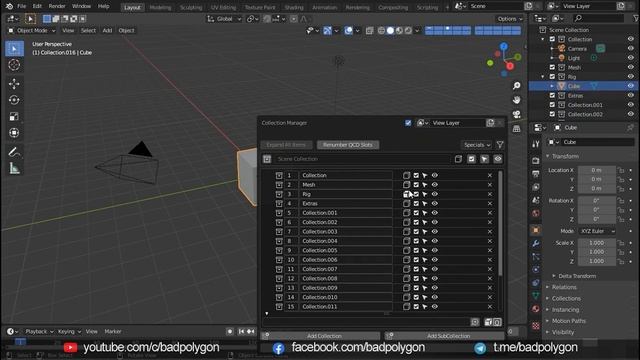
Task: Open the XYZ Euler rotation mode dropdown
Action: [598, 231]
